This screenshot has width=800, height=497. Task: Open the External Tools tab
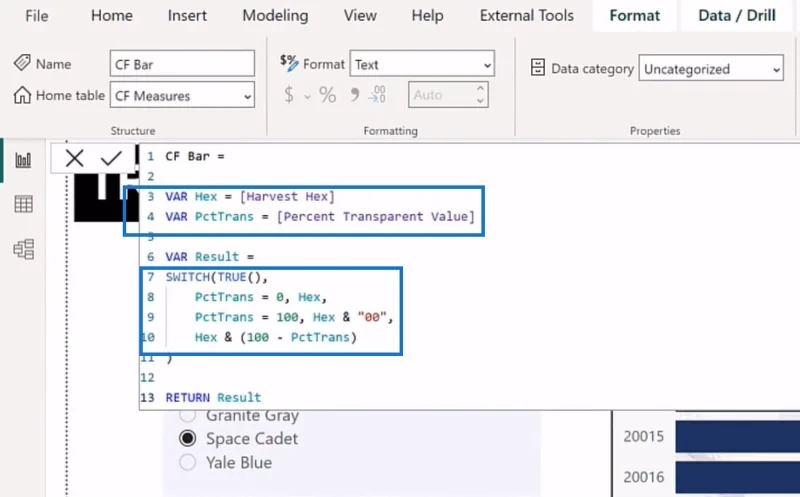pyautogui.click(x=527, y=16)
